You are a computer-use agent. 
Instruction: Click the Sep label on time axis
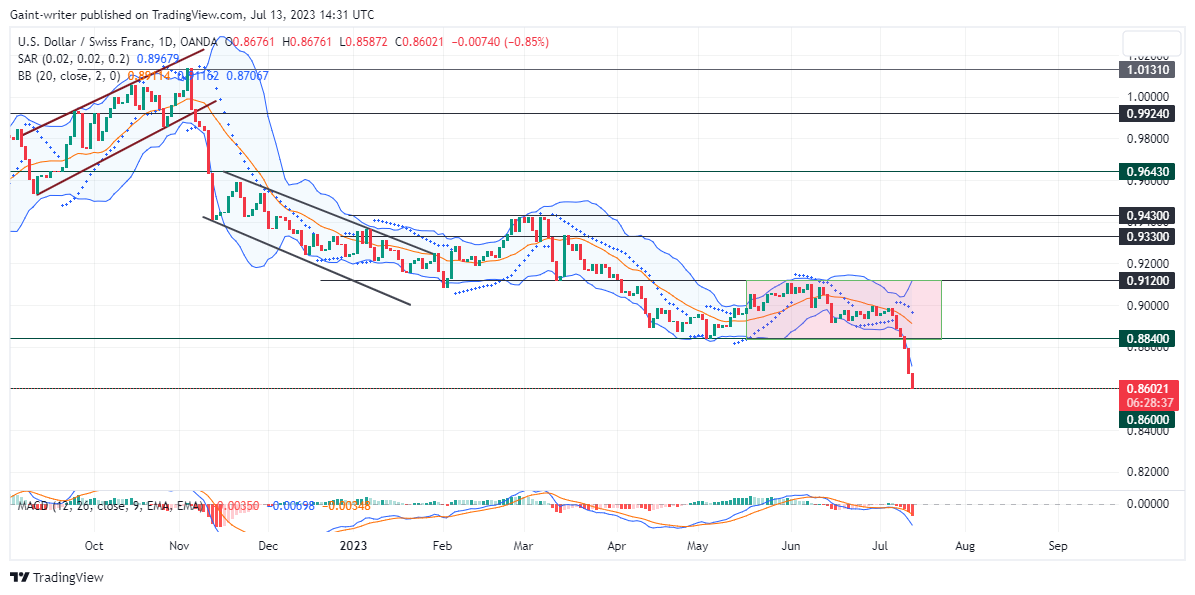[x=1057, y=546]
